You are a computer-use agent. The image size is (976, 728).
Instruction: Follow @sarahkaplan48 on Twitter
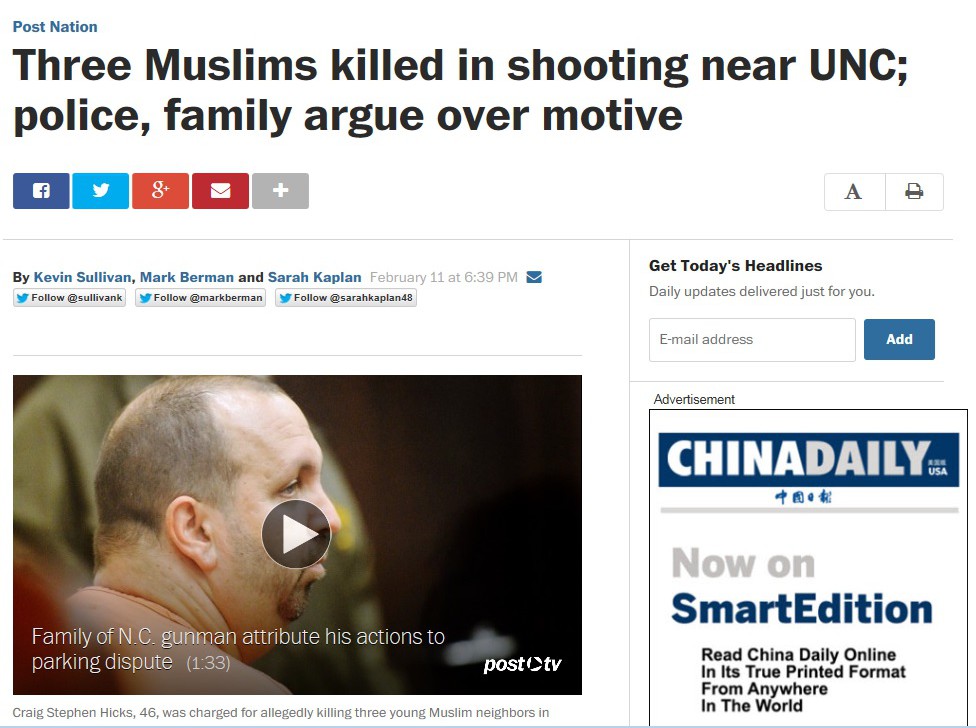(x=346, y=298)
